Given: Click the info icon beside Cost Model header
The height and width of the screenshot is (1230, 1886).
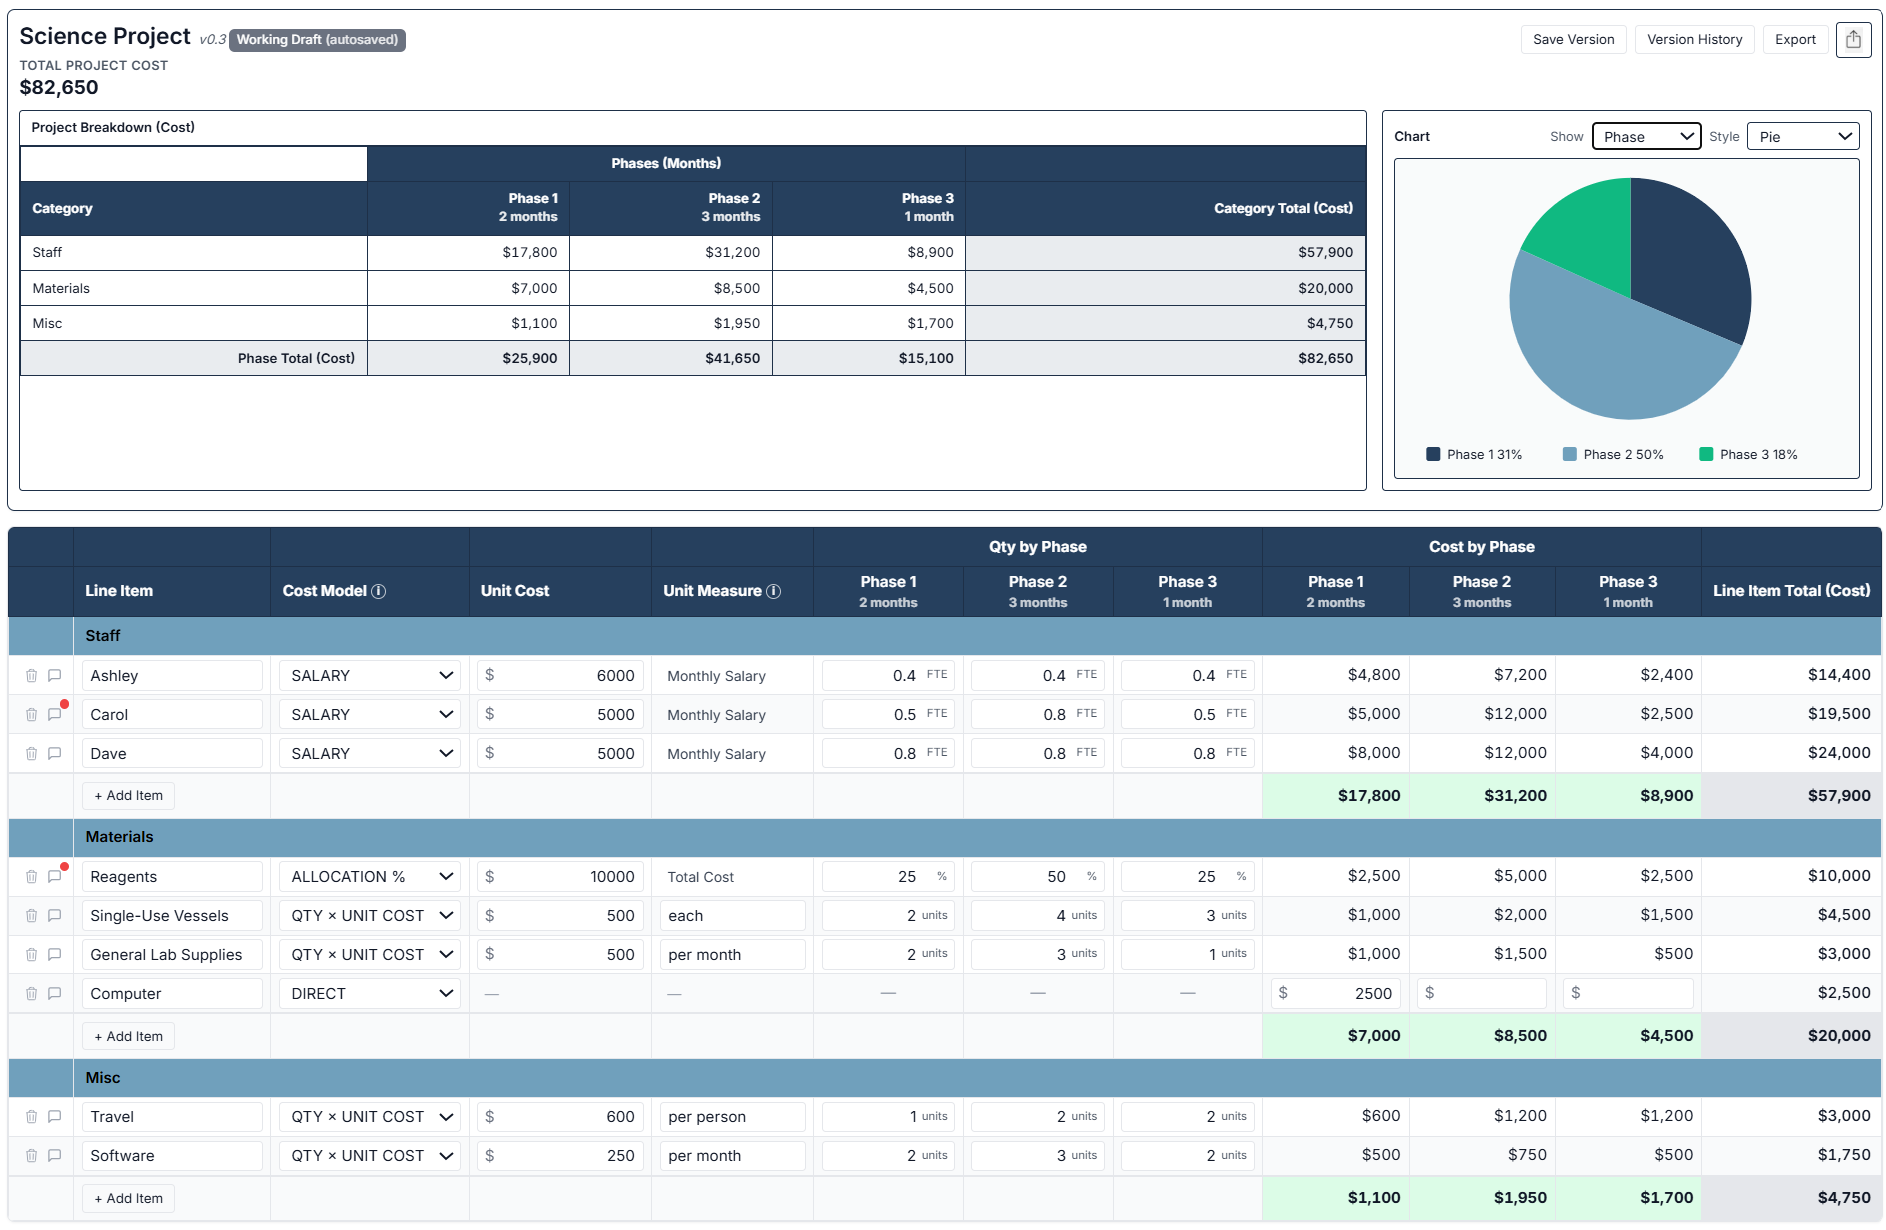Looking at the screenshot, I should coord(380,590).
